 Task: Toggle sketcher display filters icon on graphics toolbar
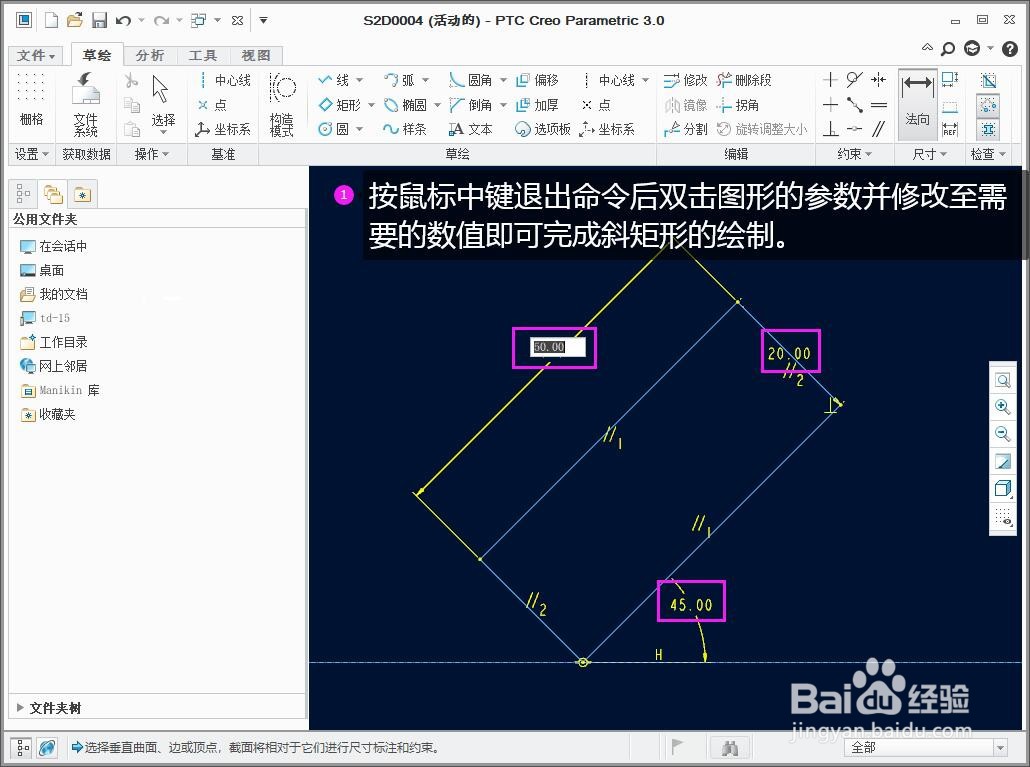point(1002,515)
